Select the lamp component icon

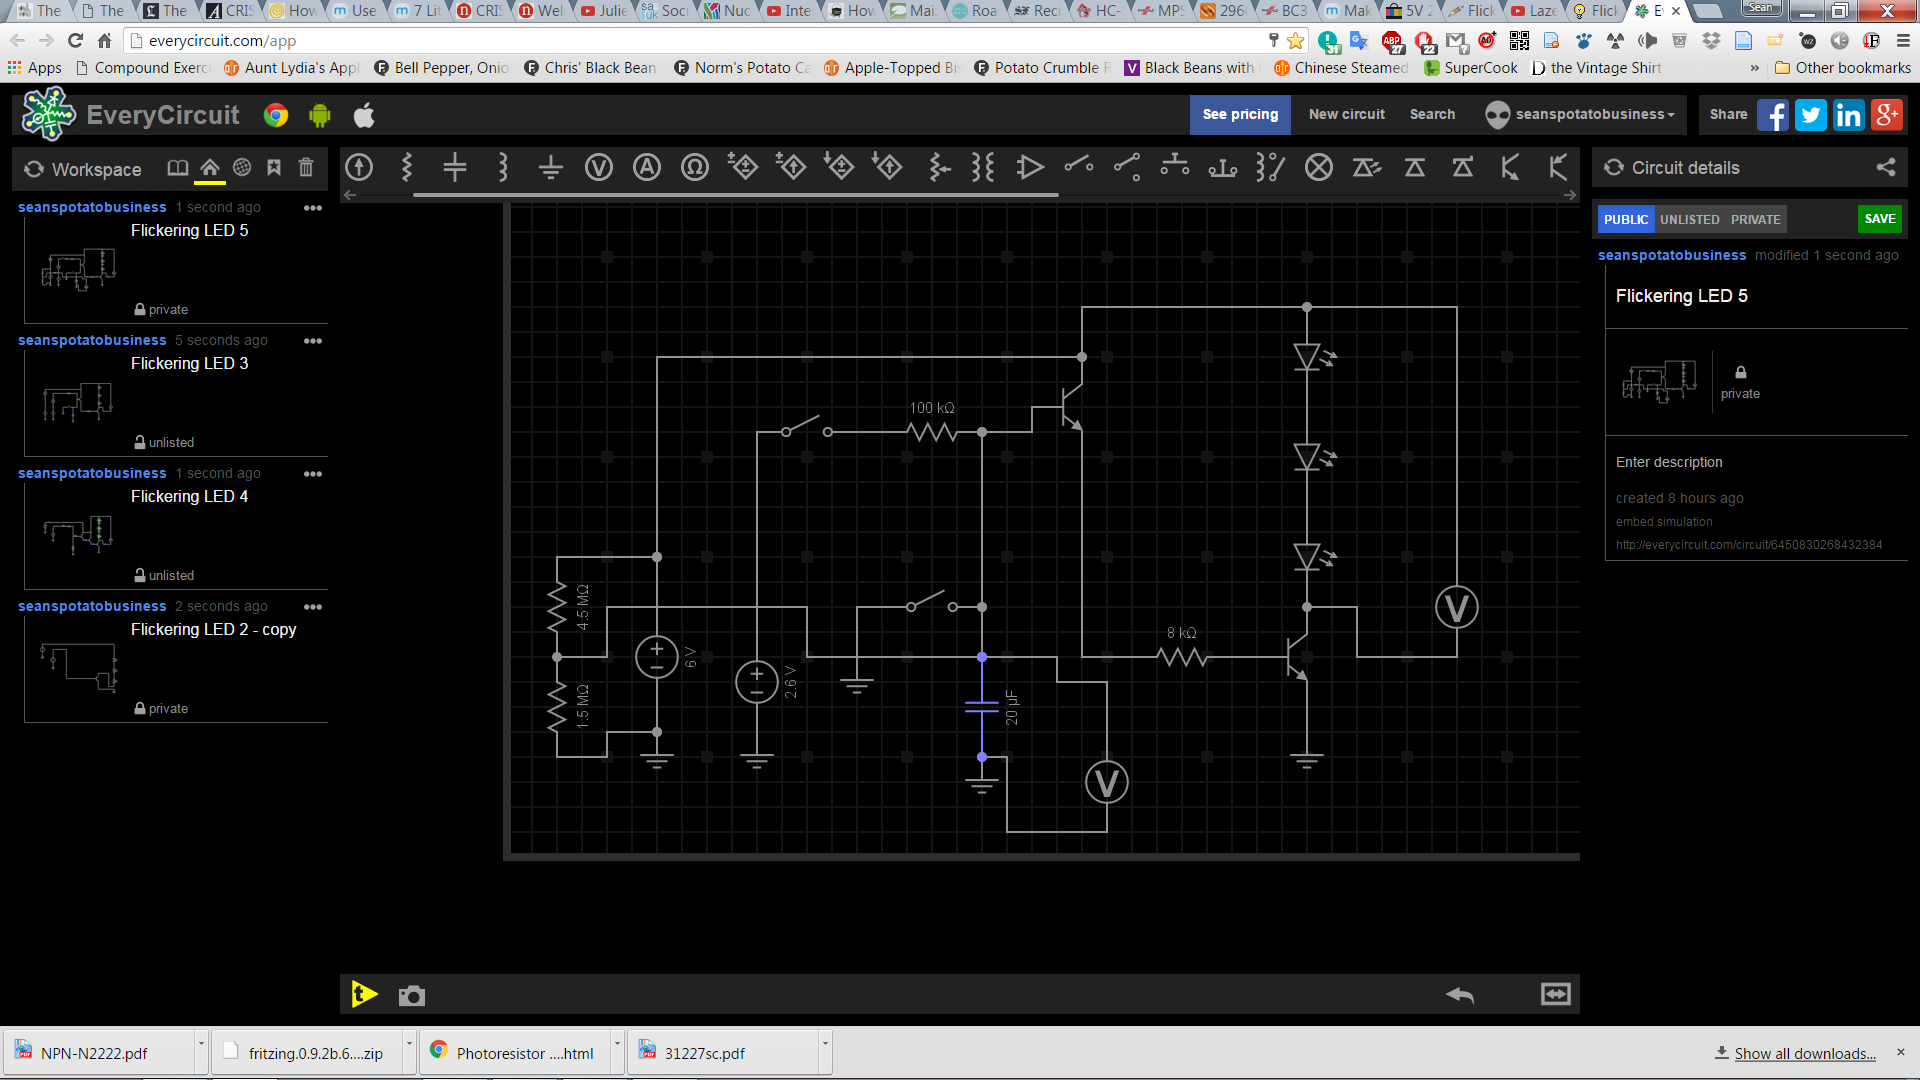pyautogui.click(x=1319, y=167)
